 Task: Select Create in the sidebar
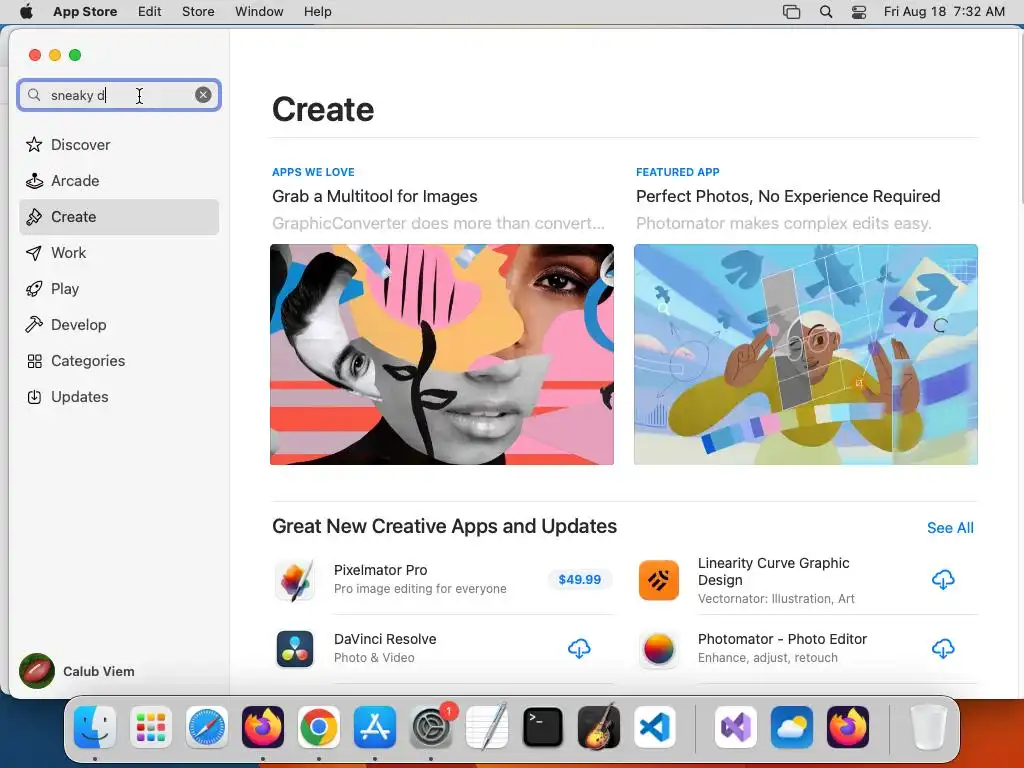pos(119,217)
